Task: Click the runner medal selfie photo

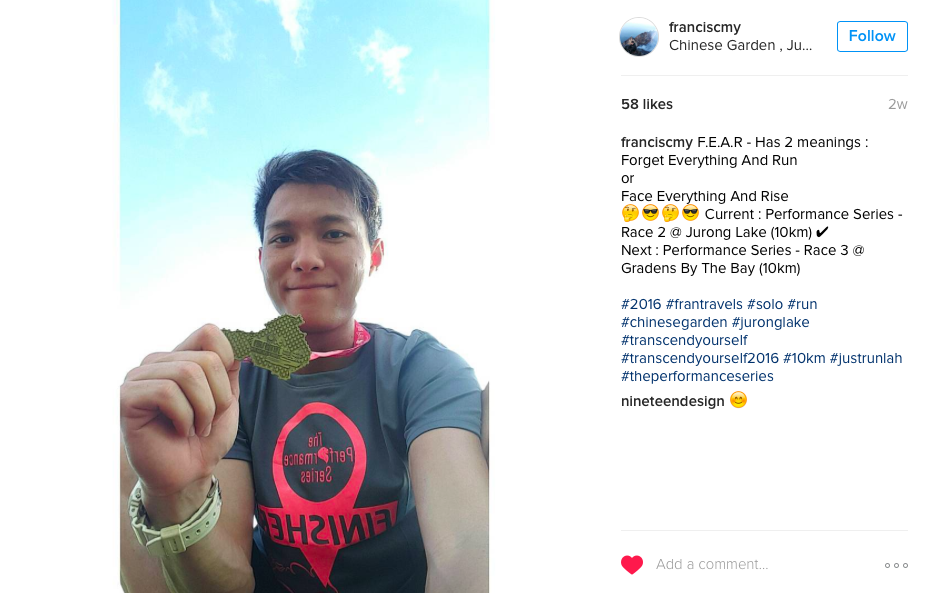Action: tap(304, 296)
